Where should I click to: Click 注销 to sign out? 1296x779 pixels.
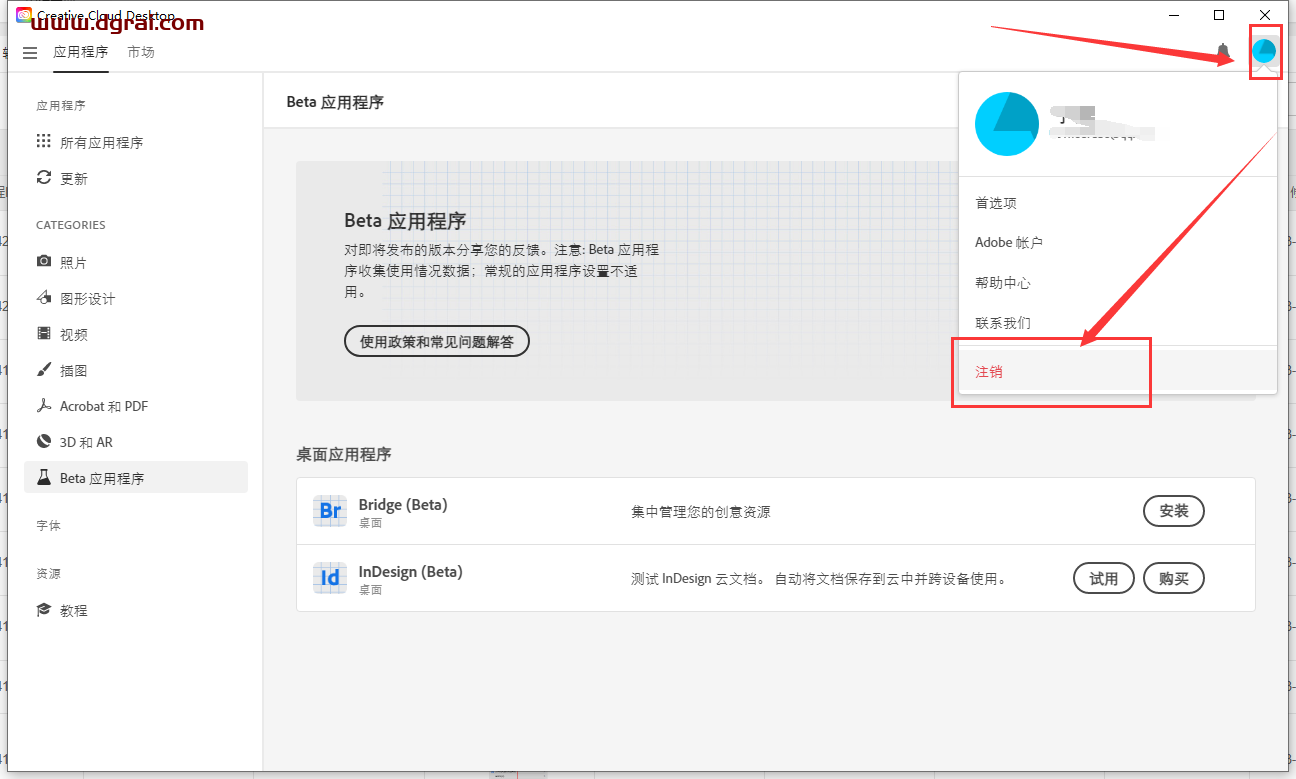pyautogui.click(x=1117, y=371)
